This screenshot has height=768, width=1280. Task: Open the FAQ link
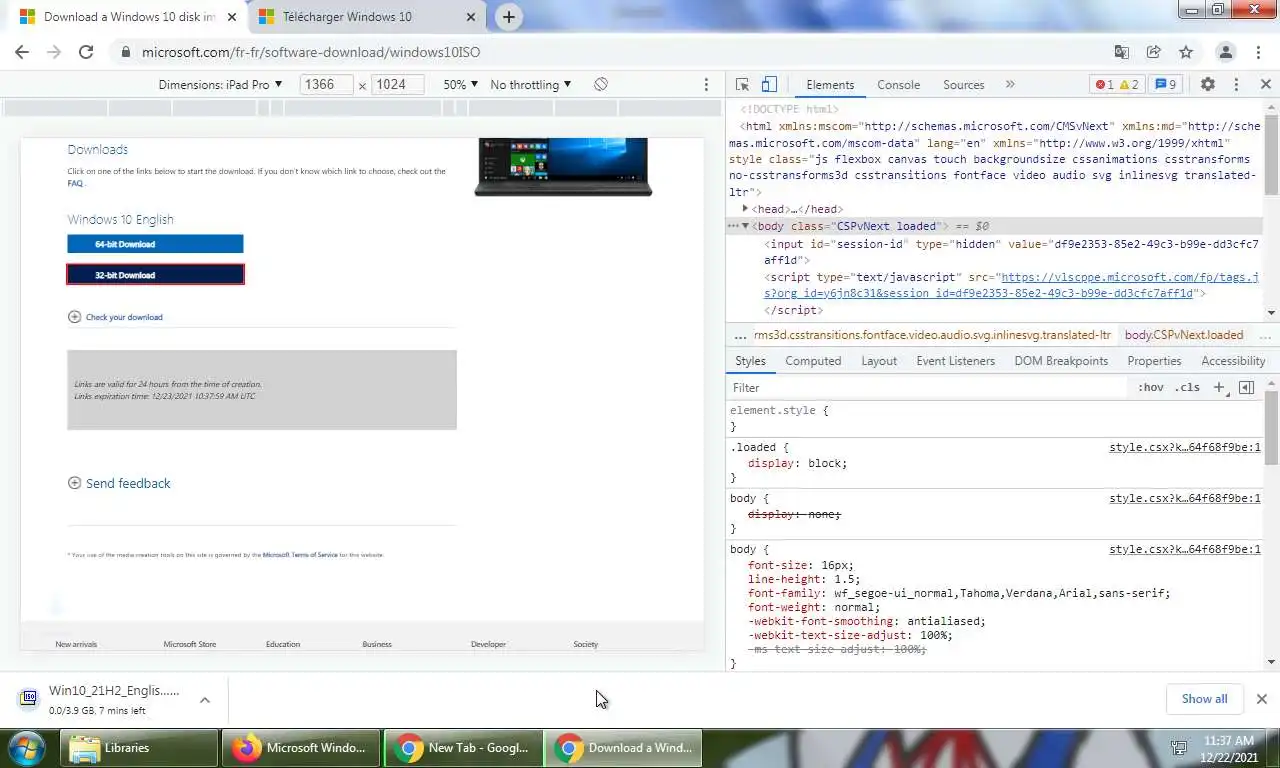tap(75, 184)
